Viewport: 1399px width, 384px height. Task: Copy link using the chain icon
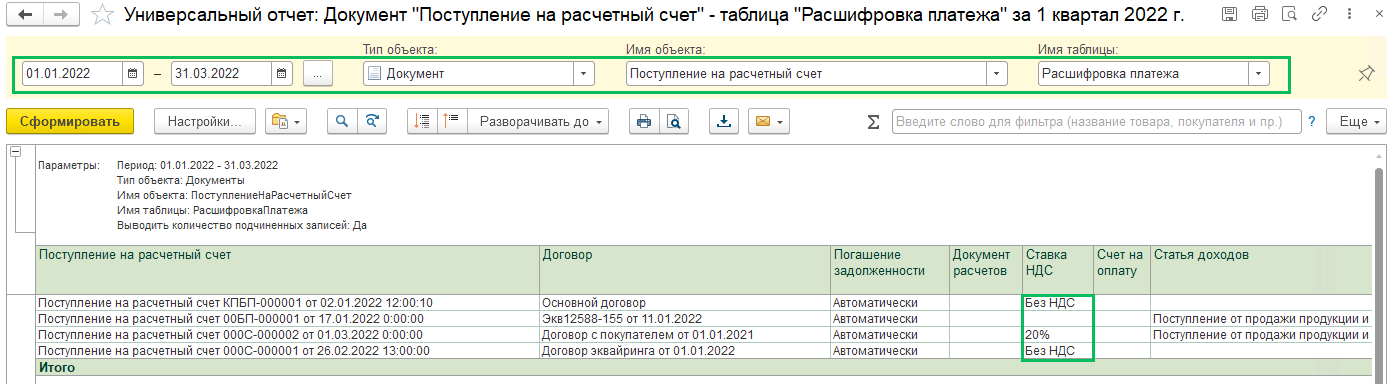[x=1319, y=14]
